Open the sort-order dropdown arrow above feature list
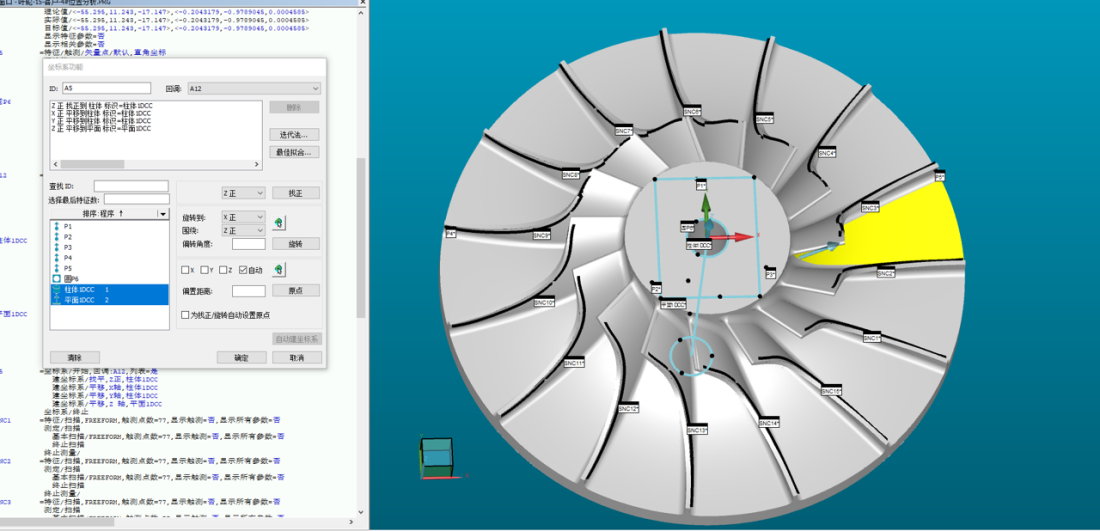1100x531 pixels. (162, 214)
